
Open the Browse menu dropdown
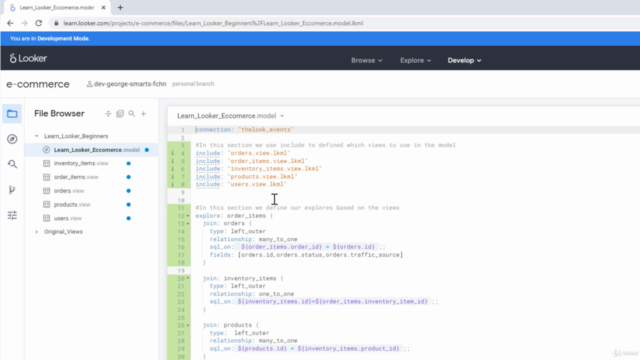pyautogui.click(x=367, y=60)
